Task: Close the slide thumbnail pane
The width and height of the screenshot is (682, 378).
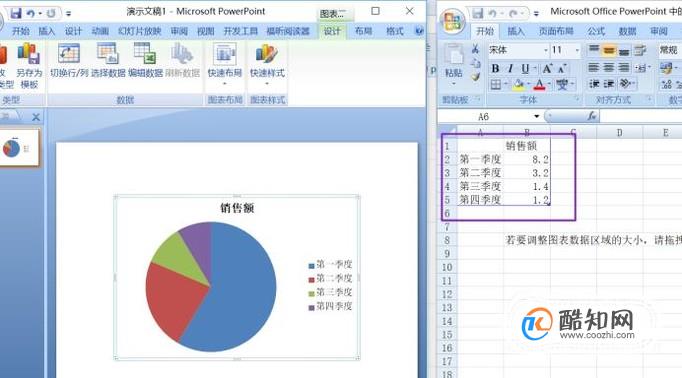Action: click(x=36, y=117)
